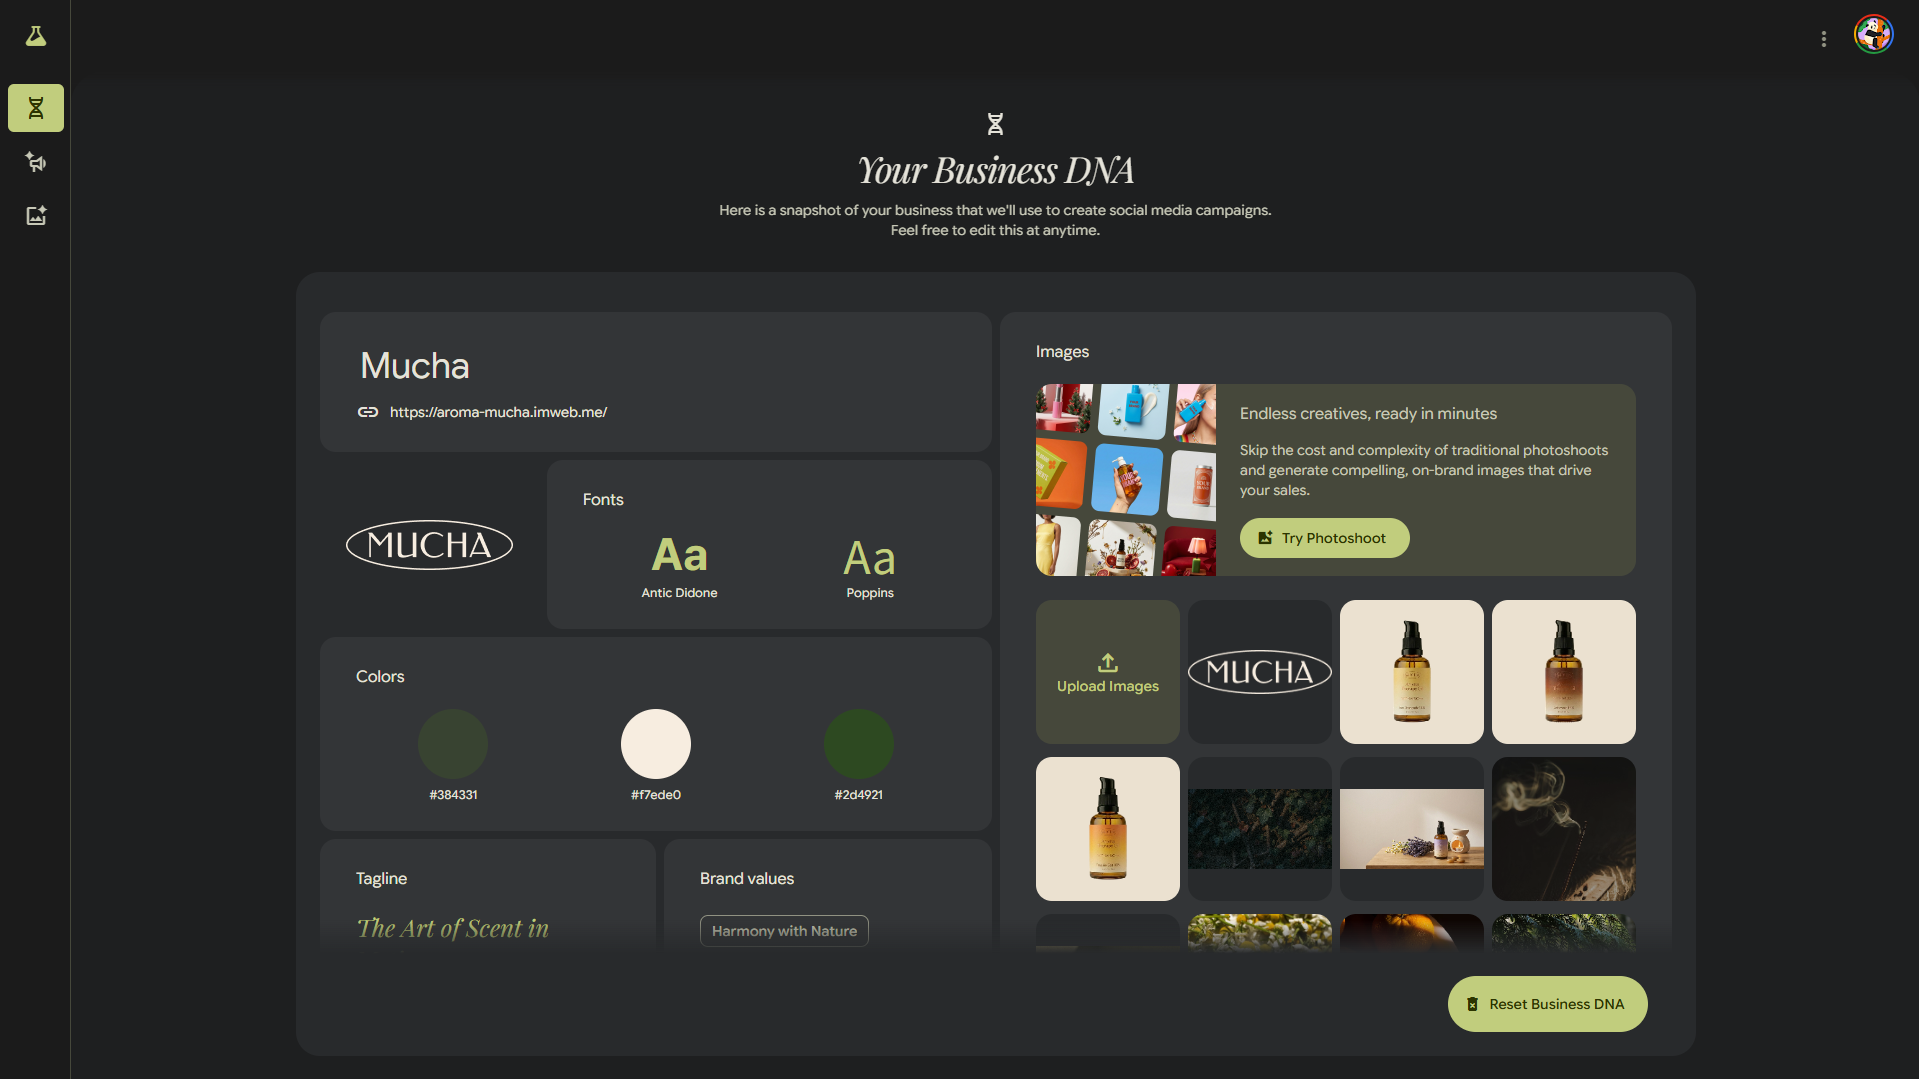Click the Upload Images tile
The height and width of the screenshot is (1079, 1919).
click(x=1108, y=672)
